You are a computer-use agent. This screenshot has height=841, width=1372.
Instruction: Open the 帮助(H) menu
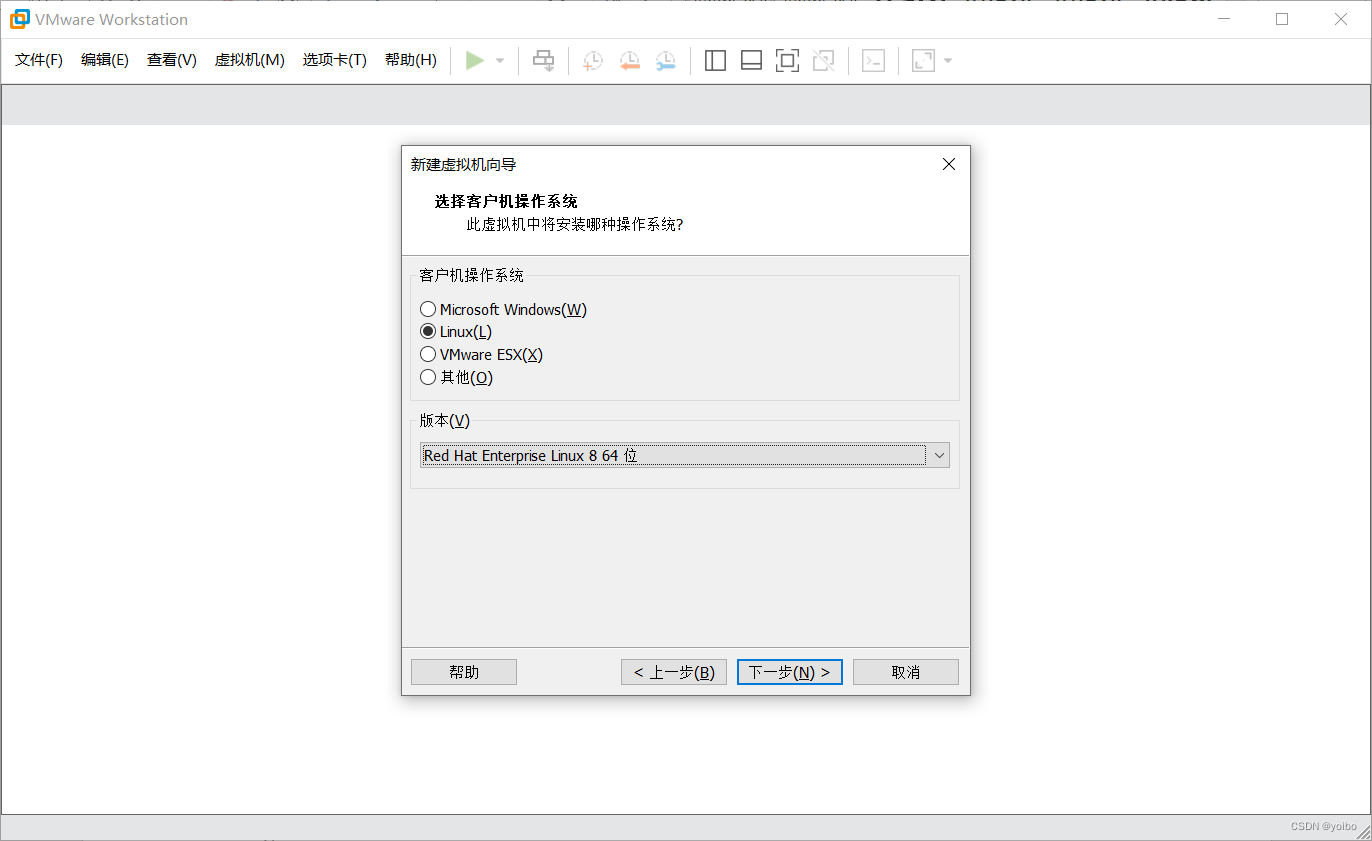click(x=411, y=60)
